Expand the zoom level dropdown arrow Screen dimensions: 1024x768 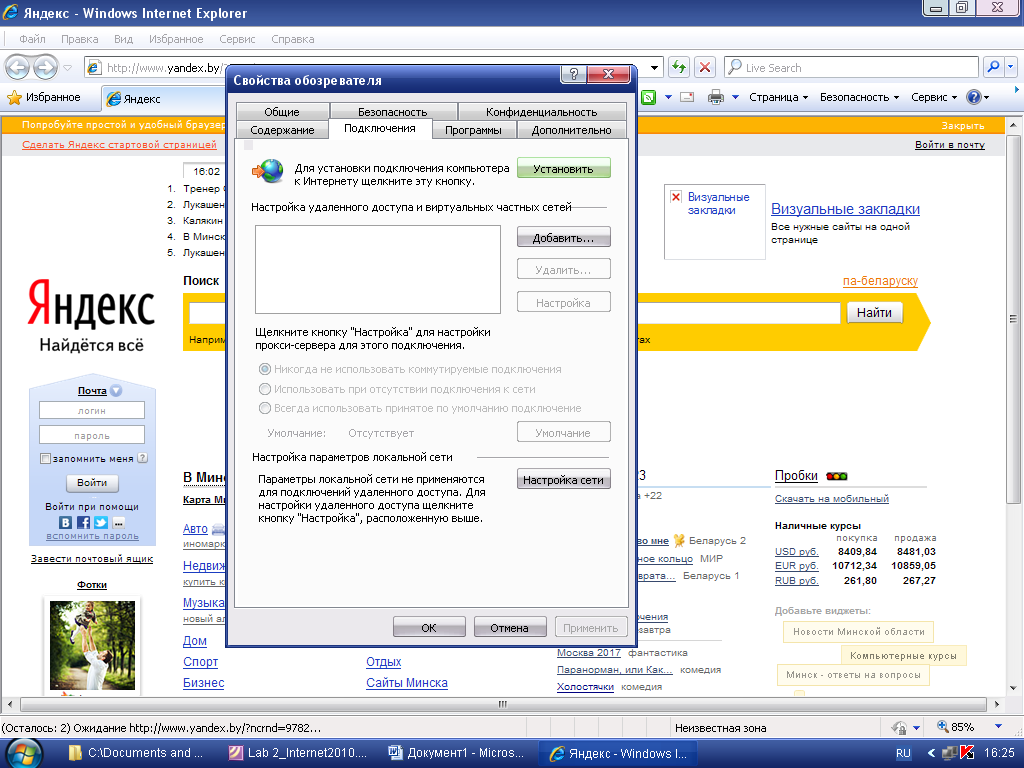tap(998, 727)
